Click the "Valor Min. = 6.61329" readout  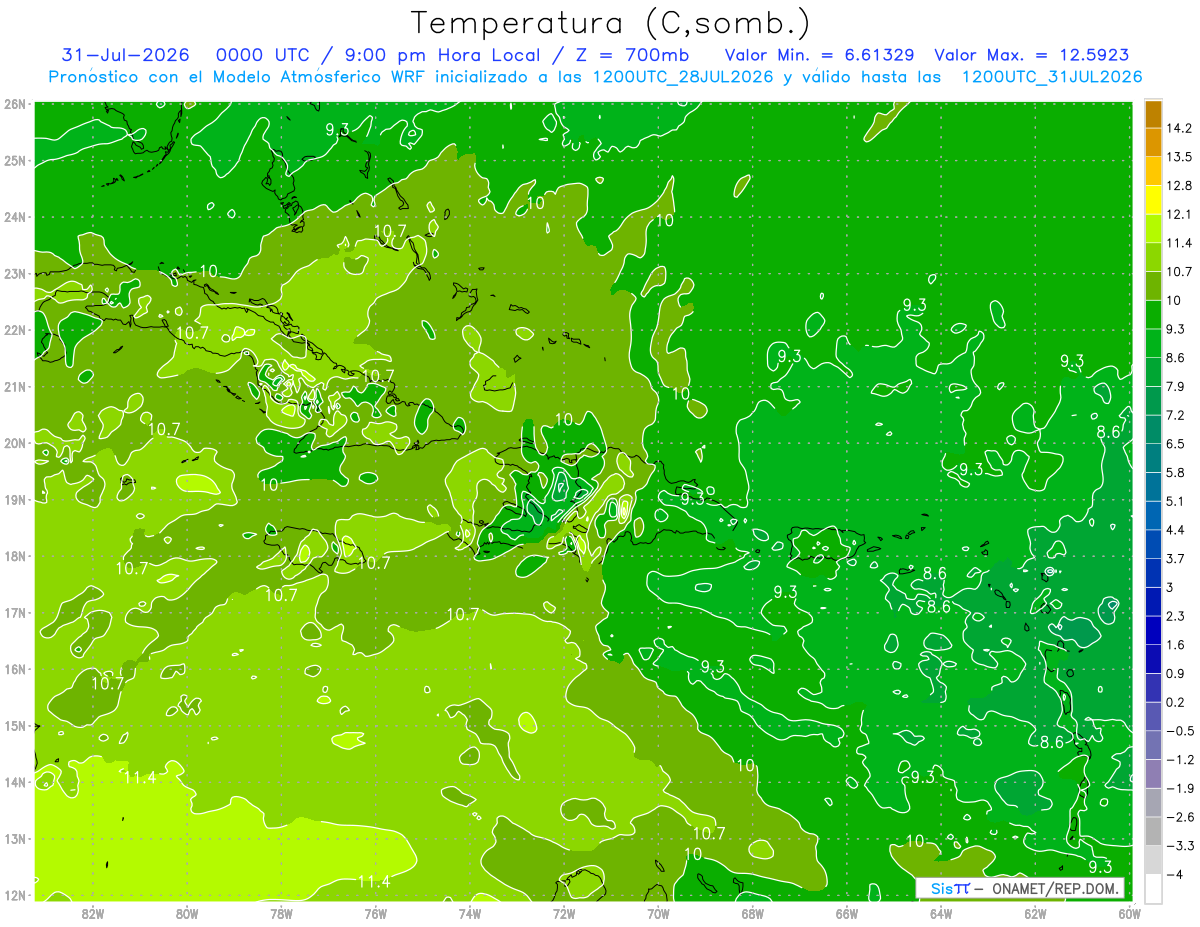coord(819,55)
